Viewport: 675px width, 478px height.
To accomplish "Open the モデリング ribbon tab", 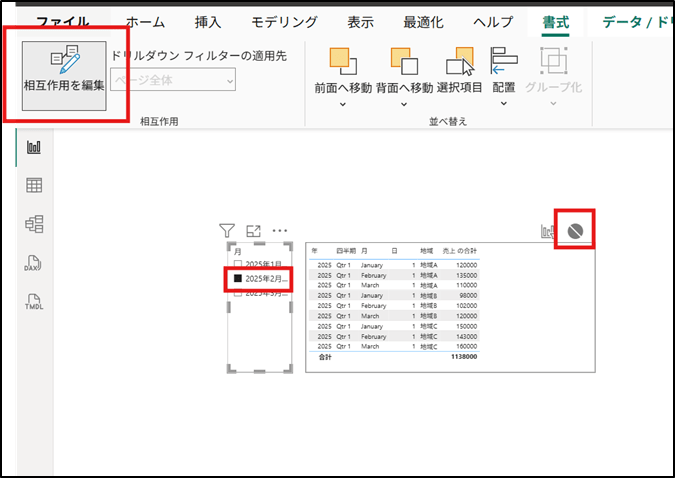I will [x=284, y=22].
